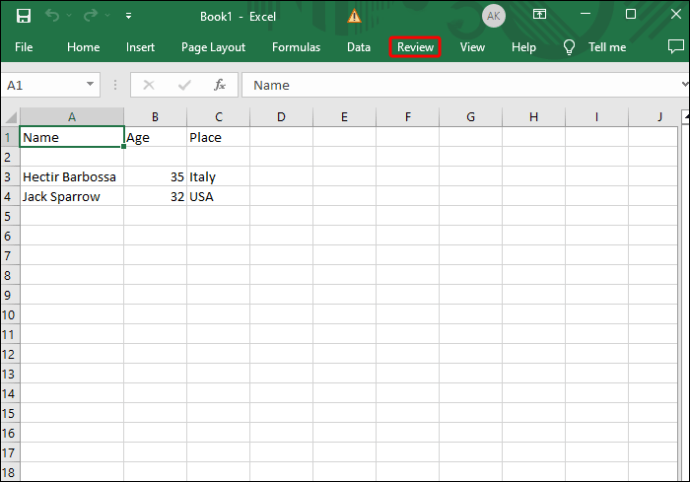
Task: Open the Help tab
Action: [524, 47]
